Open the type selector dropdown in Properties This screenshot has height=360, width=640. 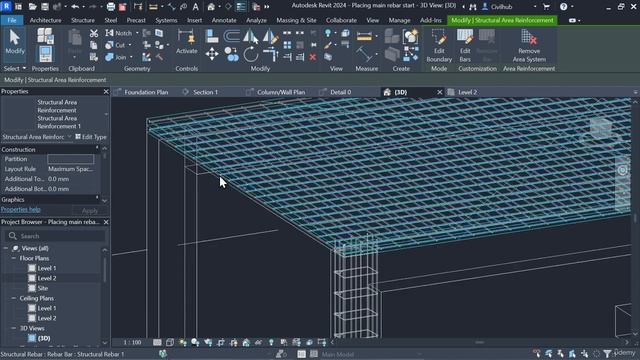click(x=106, y=114)
